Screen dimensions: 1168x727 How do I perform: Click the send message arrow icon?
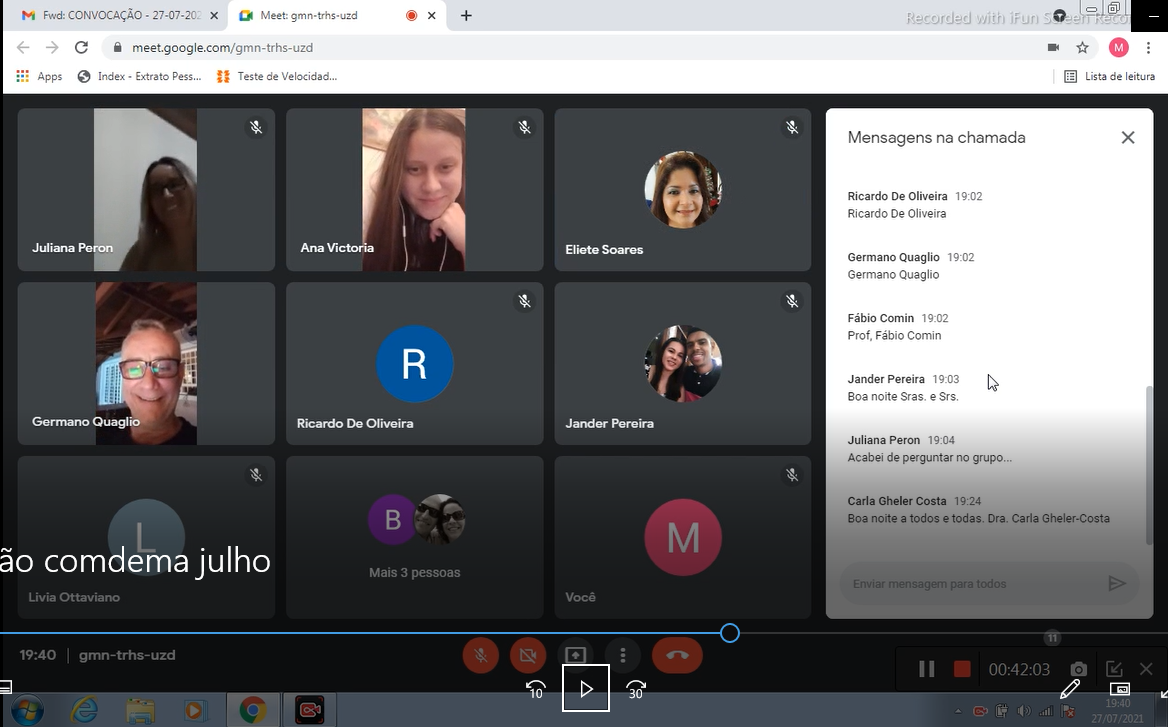[1117, 584]
